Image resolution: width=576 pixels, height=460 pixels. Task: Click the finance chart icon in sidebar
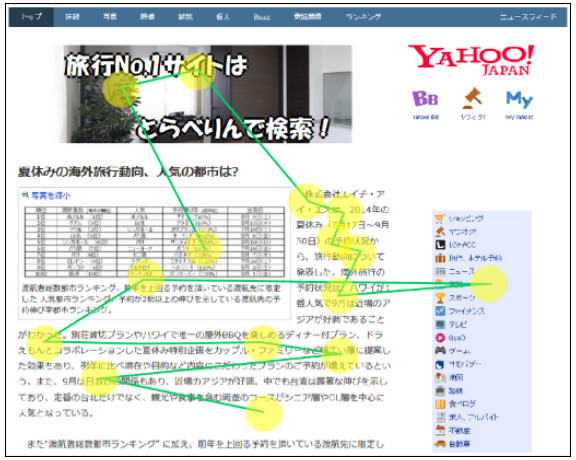point(440,311)
